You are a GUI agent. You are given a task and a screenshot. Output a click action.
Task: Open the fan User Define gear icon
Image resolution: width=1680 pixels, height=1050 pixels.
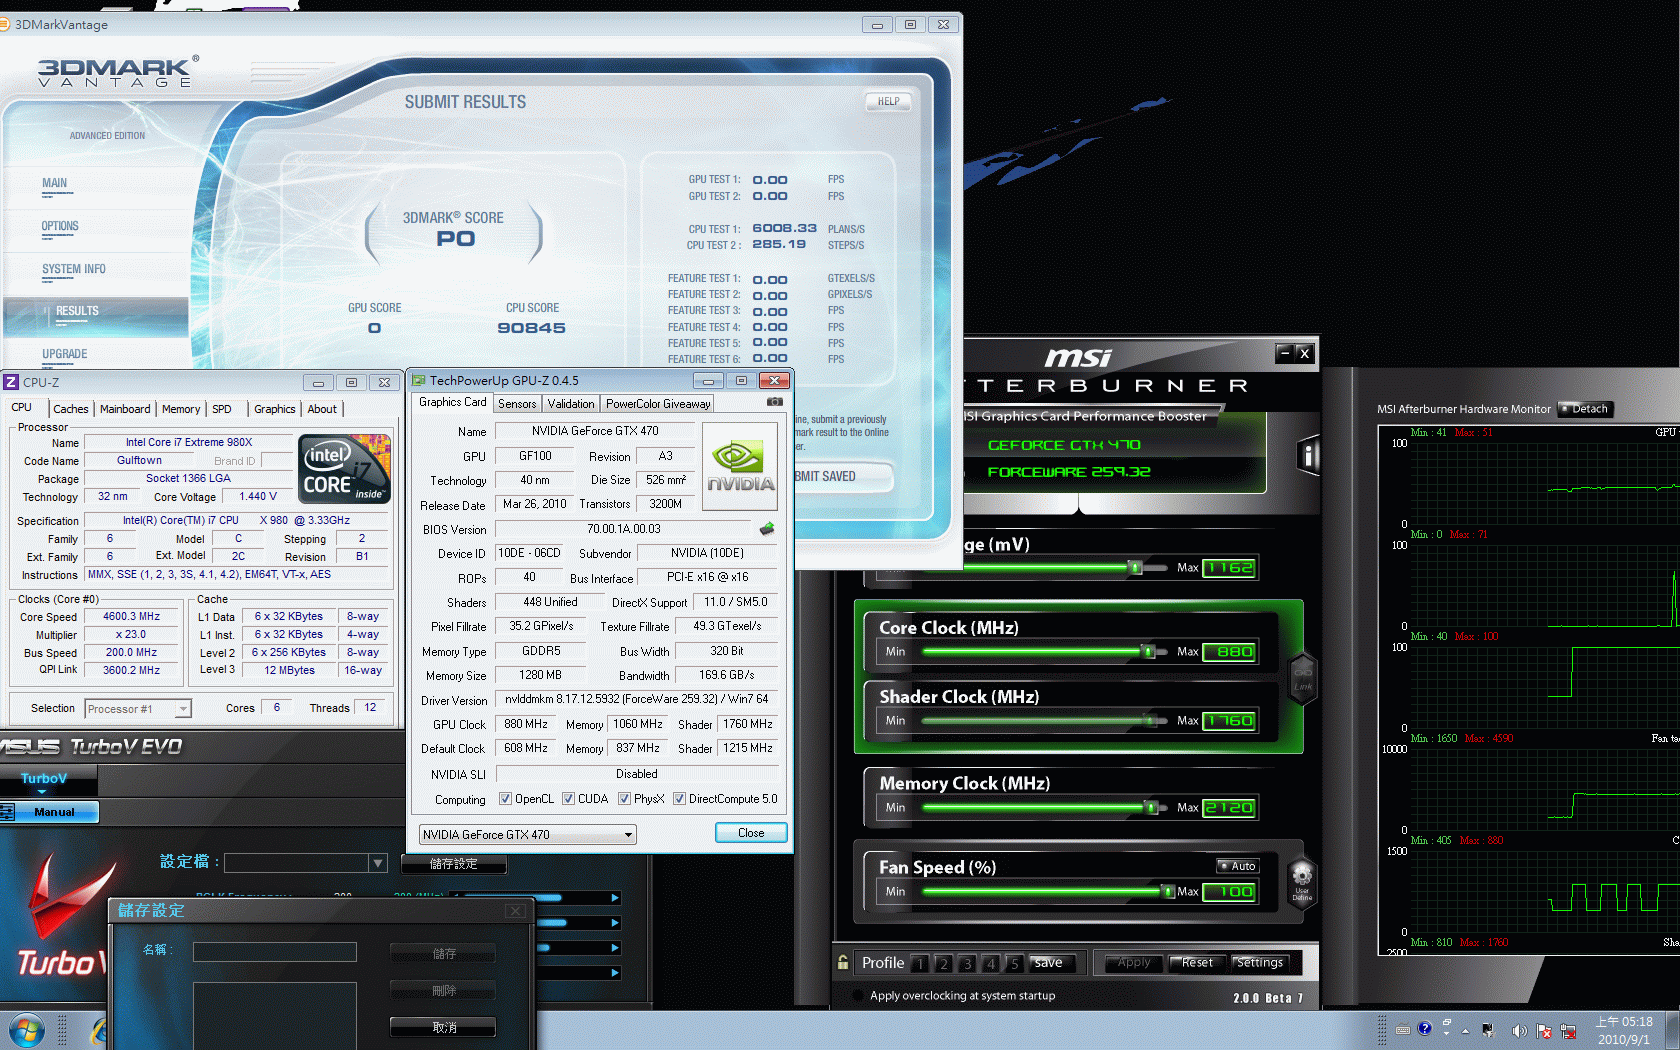click(1301, 879)
